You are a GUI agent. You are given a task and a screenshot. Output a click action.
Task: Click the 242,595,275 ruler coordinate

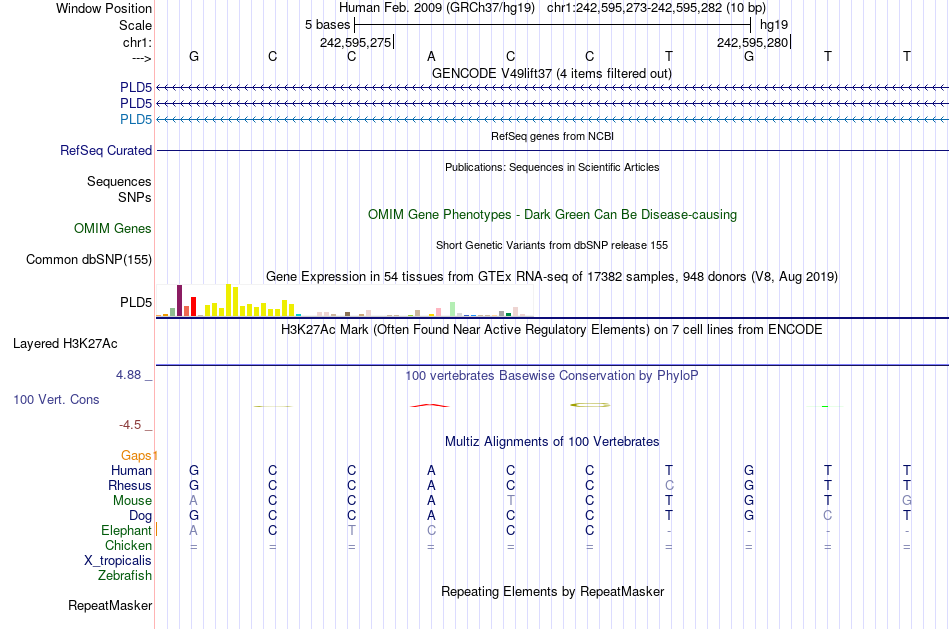click(x=355, y=42)
